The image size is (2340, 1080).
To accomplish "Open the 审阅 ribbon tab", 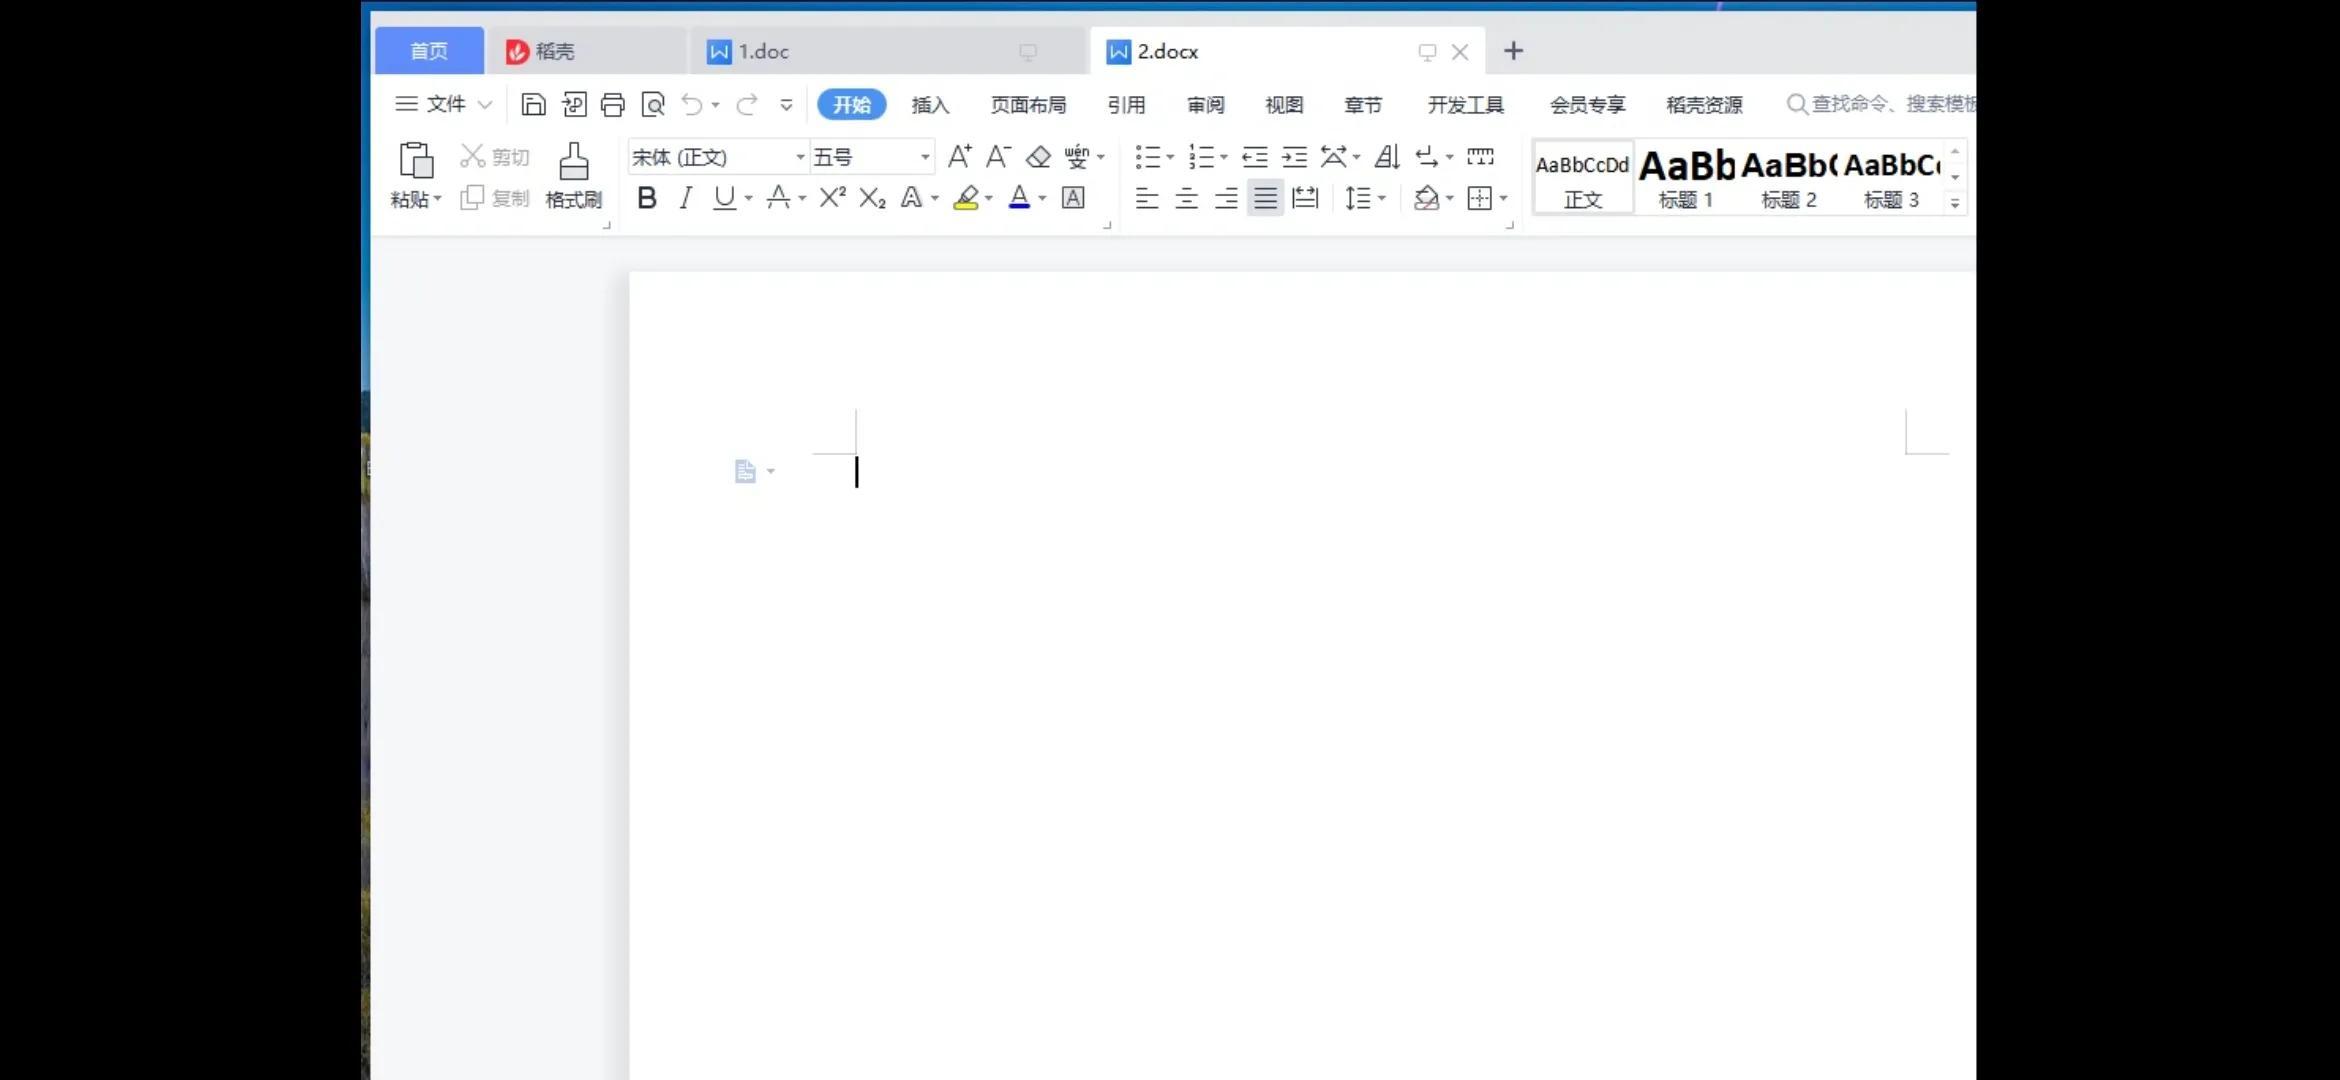I will 1205,104.
